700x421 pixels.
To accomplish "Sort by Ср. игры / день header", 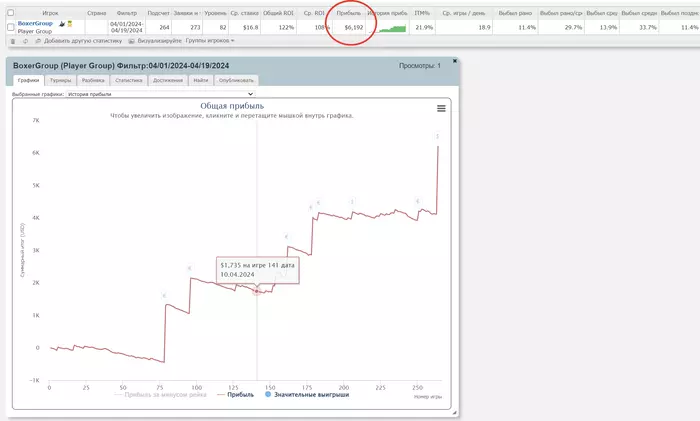I will 464,13.
